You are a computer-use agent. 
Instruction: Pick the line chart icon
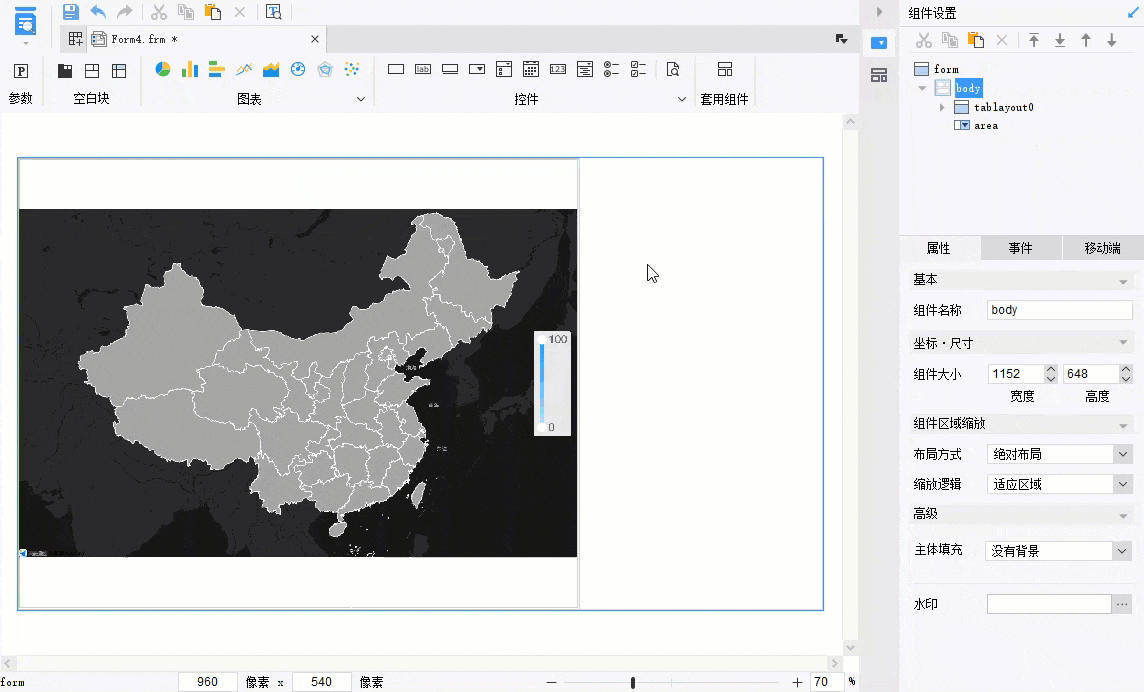click(x=244, y=69)
